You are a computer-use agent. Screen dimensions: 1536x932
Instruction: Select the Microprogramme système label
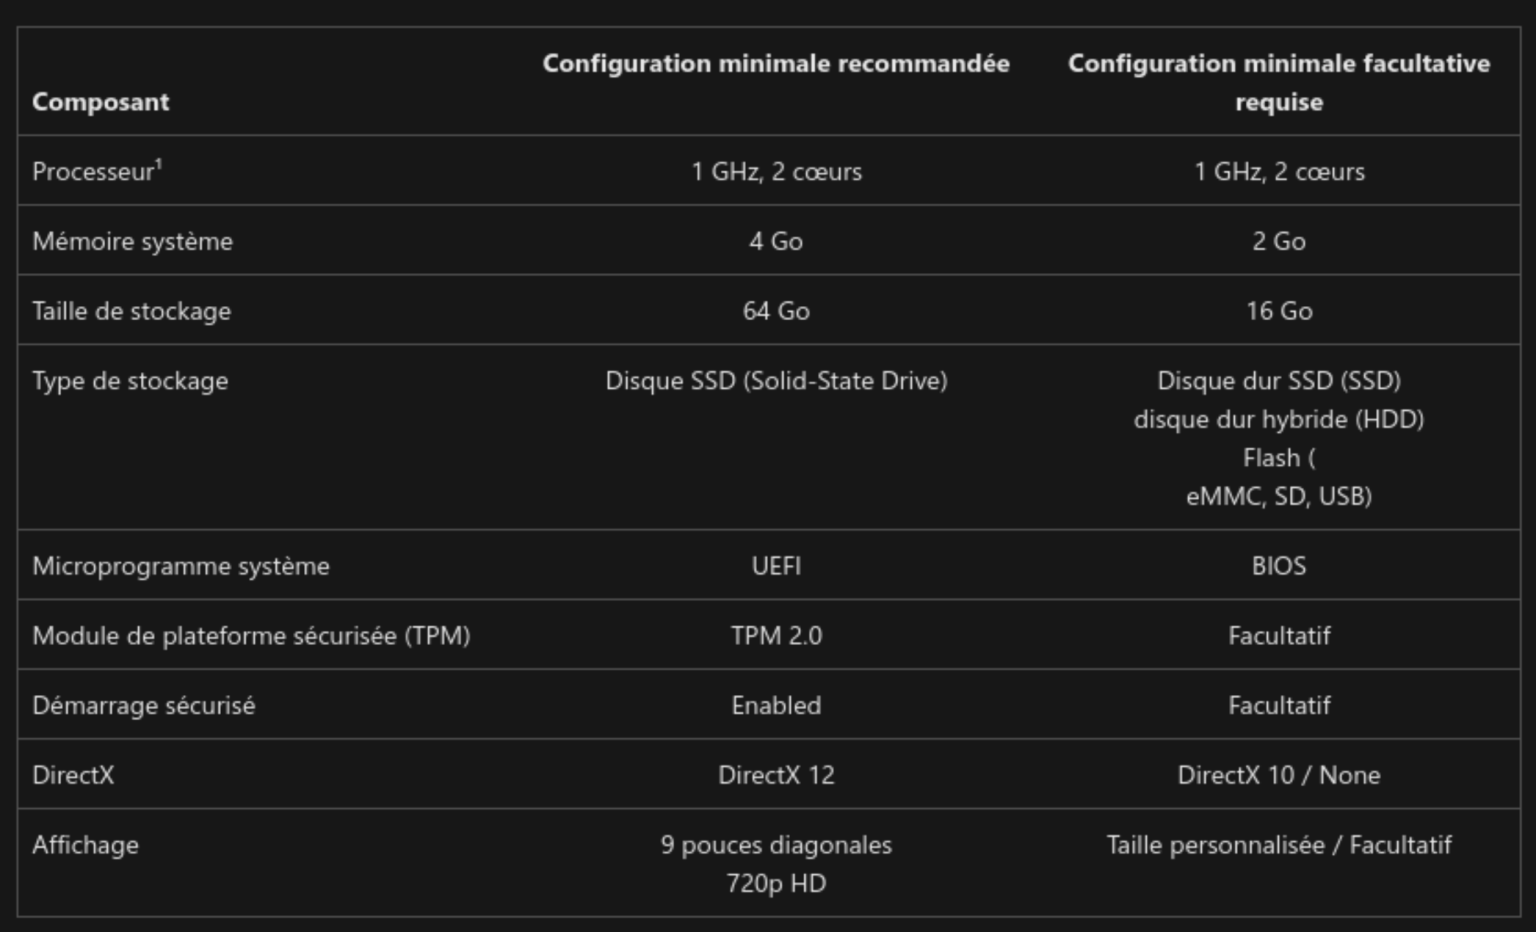point(180,566)
